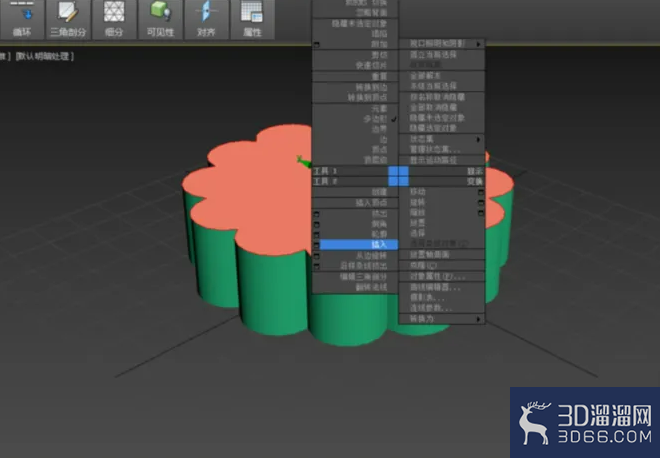Open settings box beside 附加

[x=317, y=44]
